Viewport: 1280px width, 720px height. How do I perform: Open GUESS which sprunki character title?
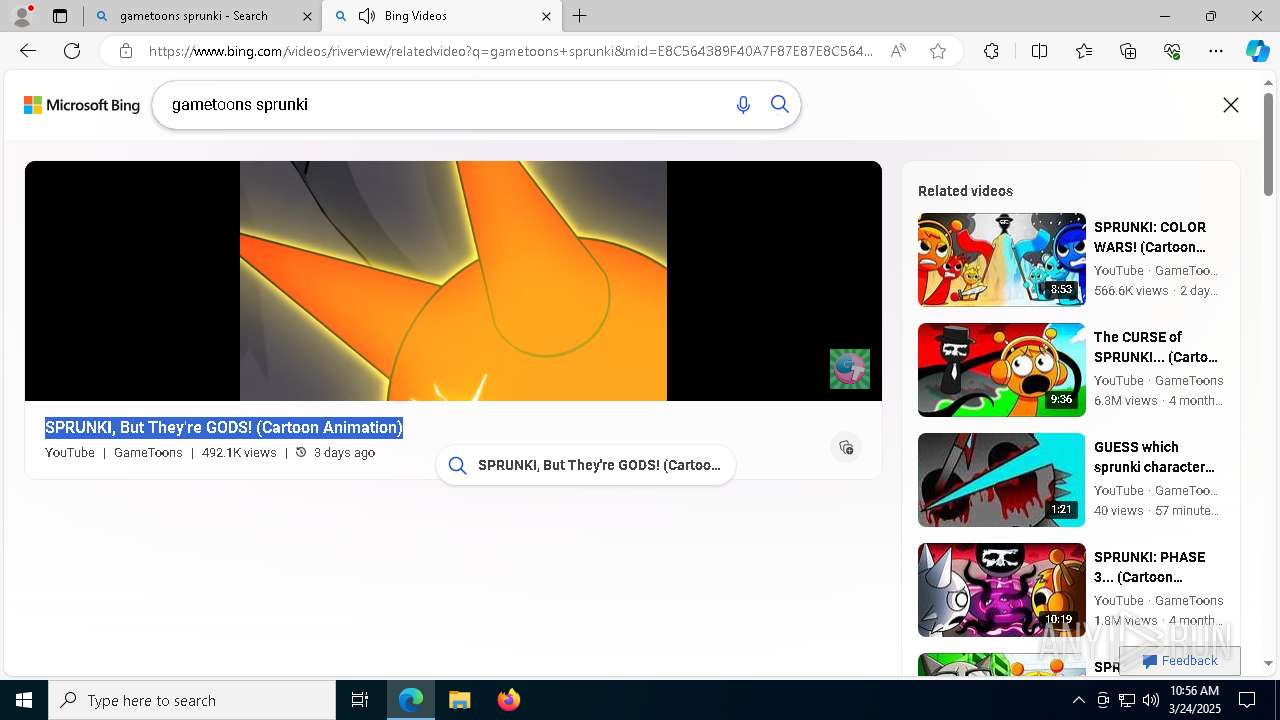pos(1154,457)
